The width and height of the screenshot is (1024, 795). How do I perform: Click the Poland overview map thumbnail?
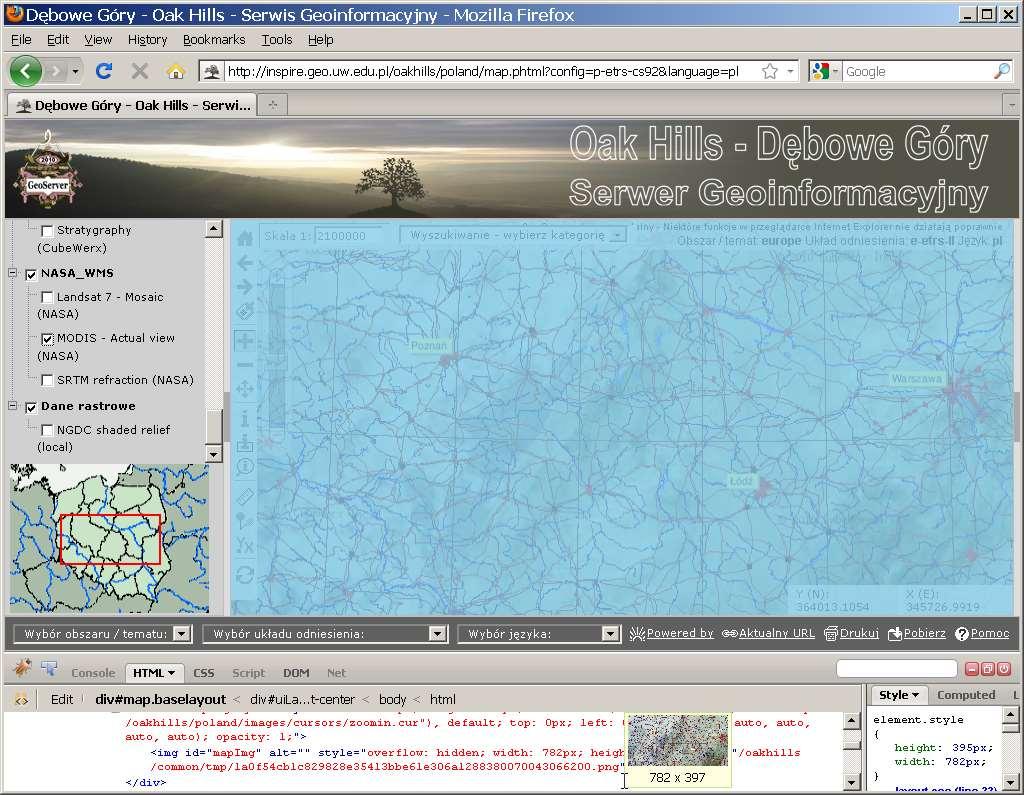point(110,538)
